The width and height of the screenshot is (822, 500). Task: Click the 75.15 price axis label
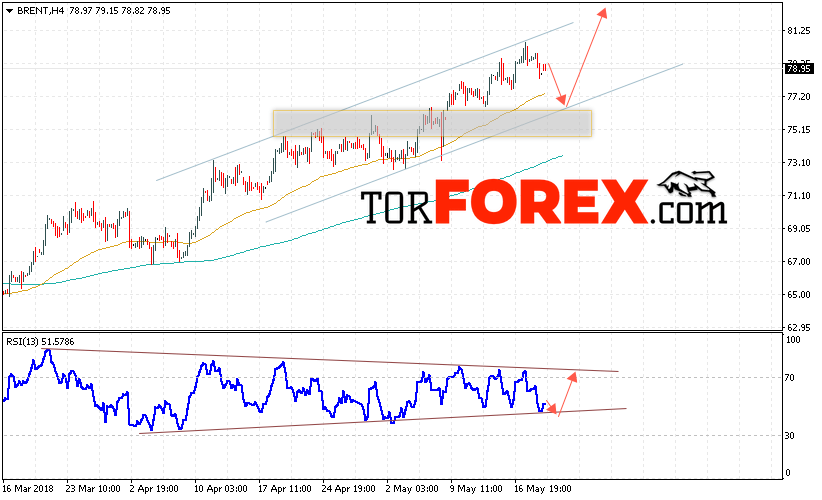point(798,130)
